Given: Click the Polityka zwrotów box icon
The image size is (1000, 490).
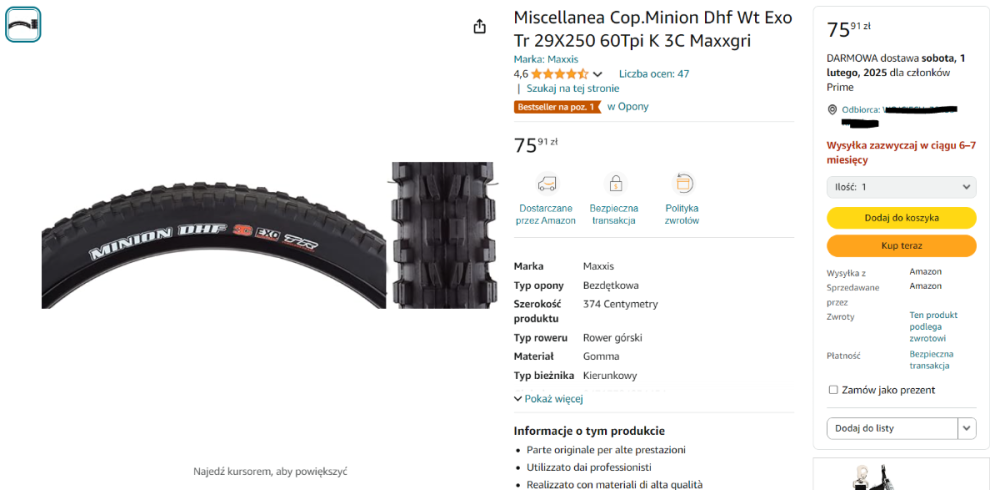Looking at the screenshot, I should (682, 184).
